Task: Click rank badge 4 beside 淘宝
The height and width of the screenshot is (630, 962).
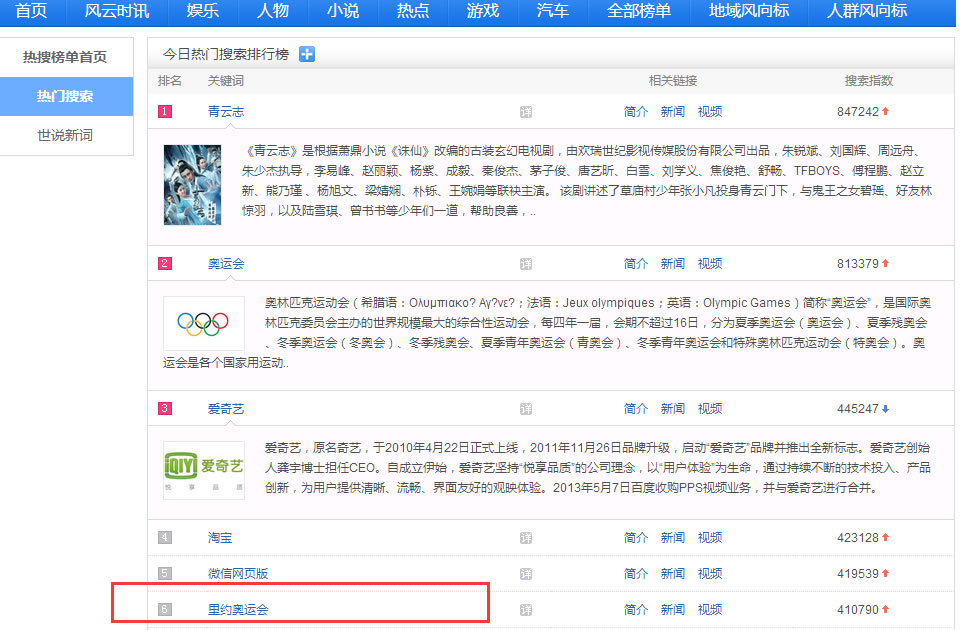Action: coord(165,537)
